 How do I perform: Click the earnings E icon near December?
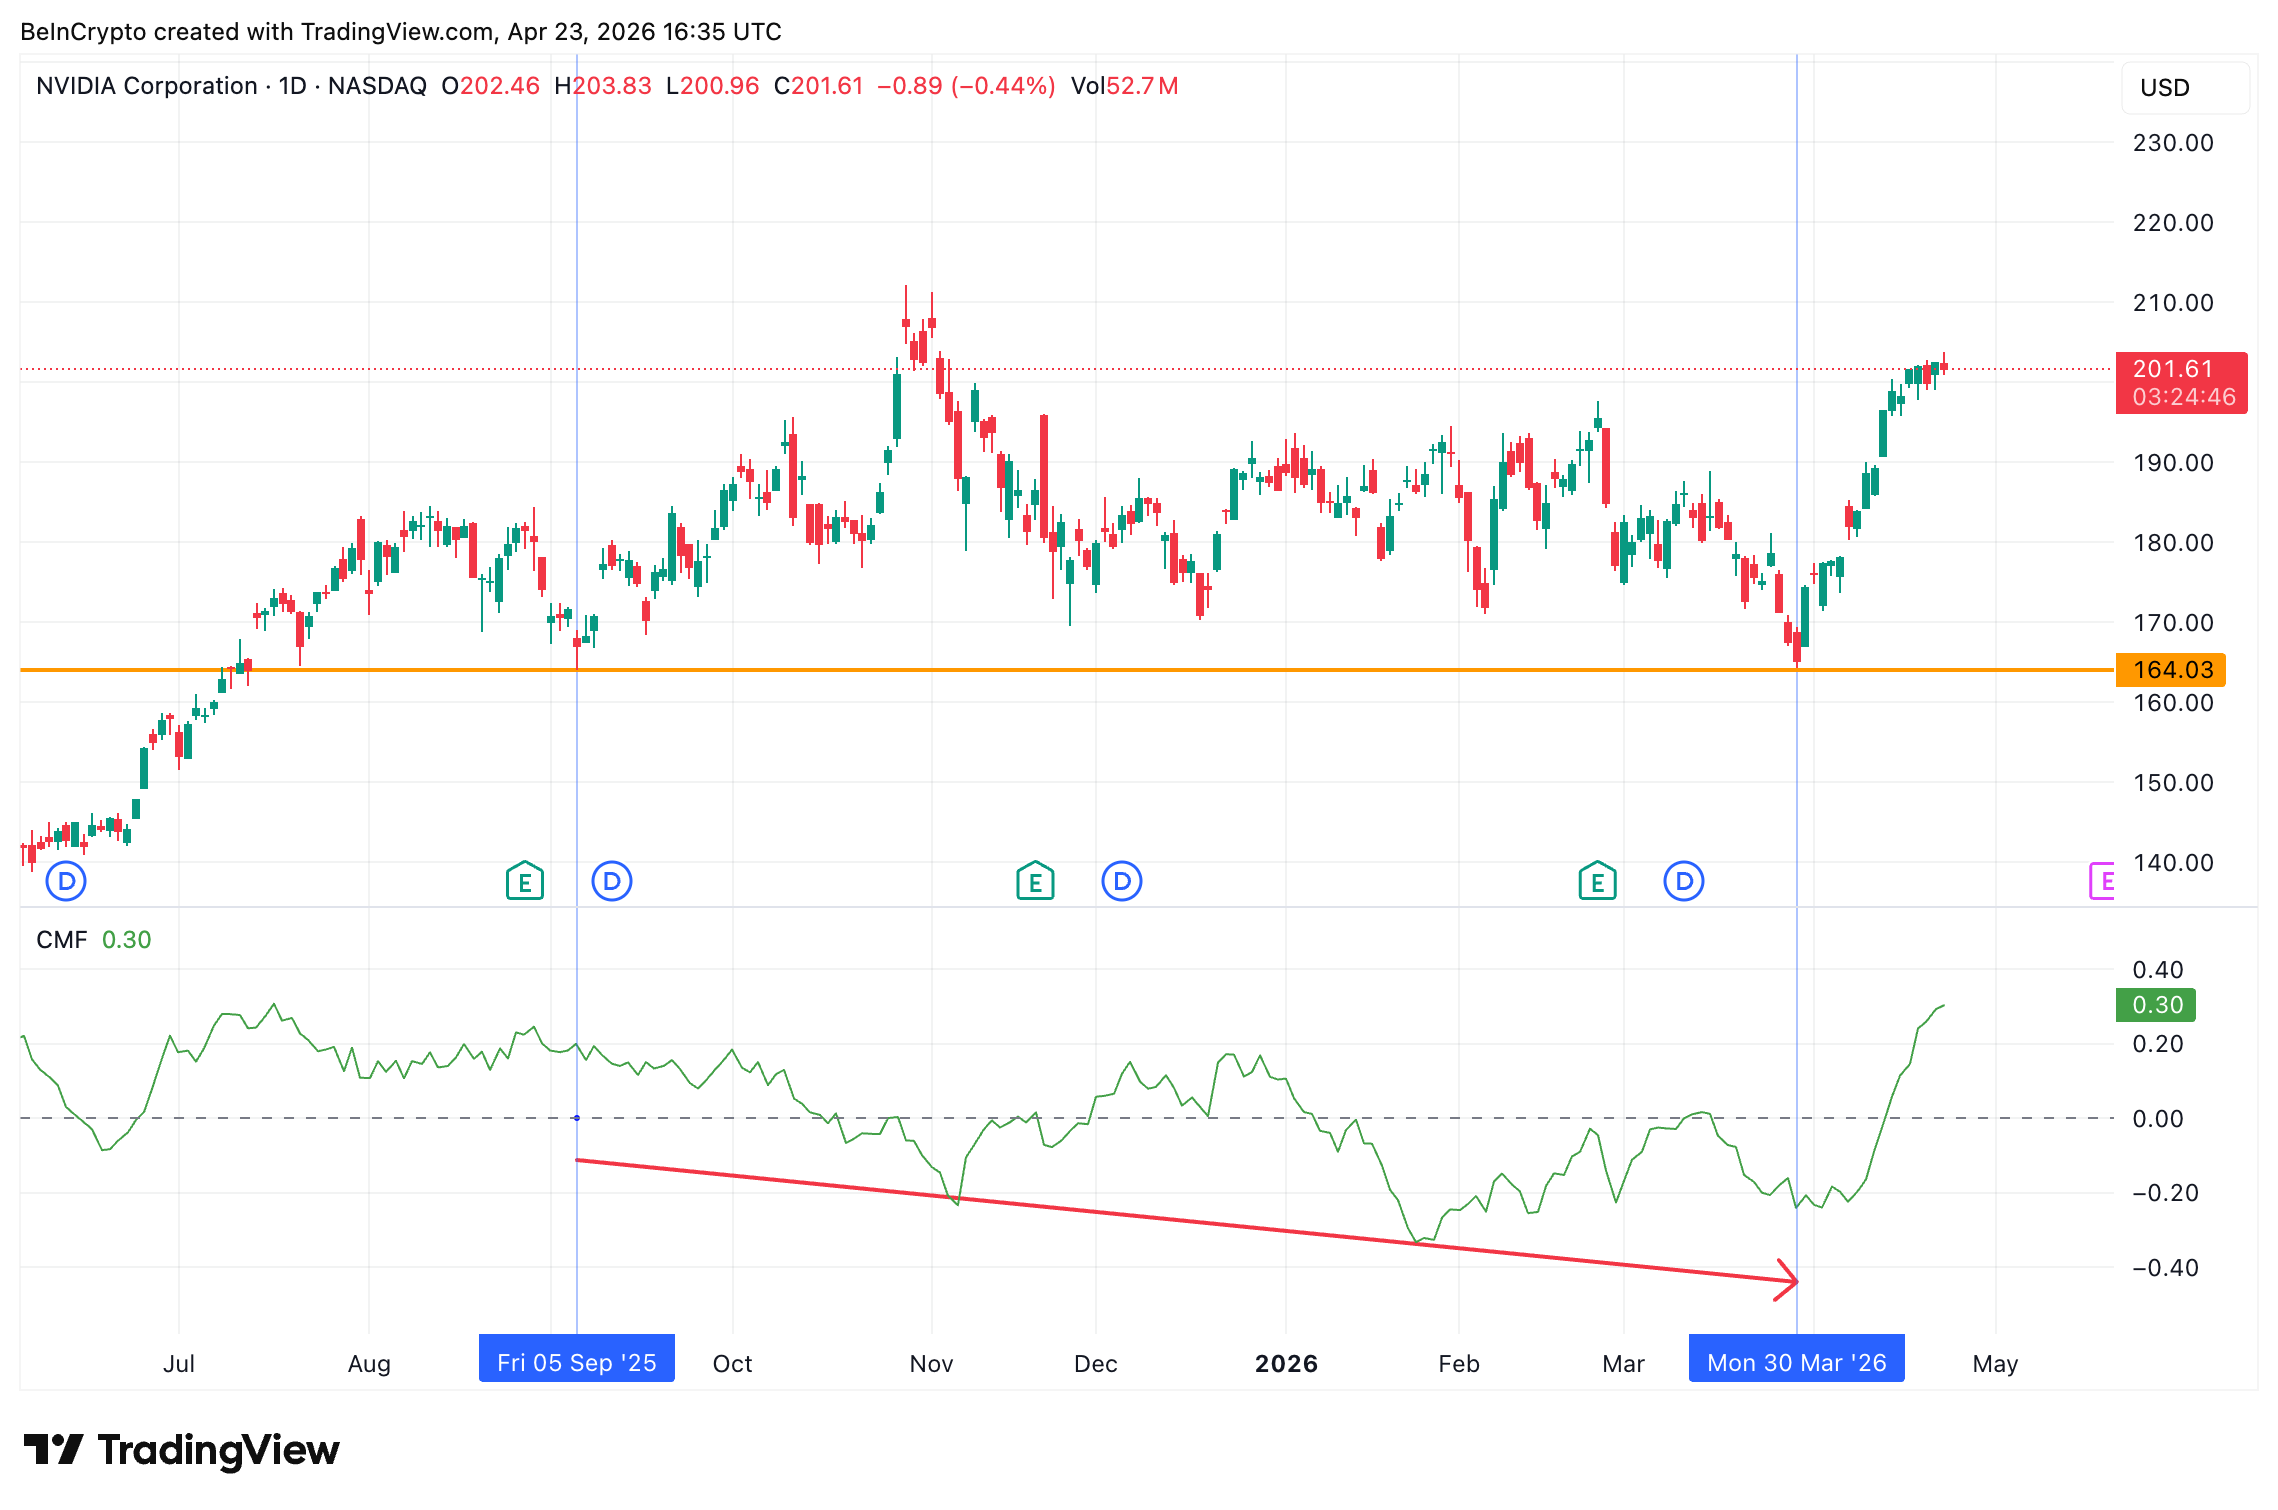click(1035, 881)
